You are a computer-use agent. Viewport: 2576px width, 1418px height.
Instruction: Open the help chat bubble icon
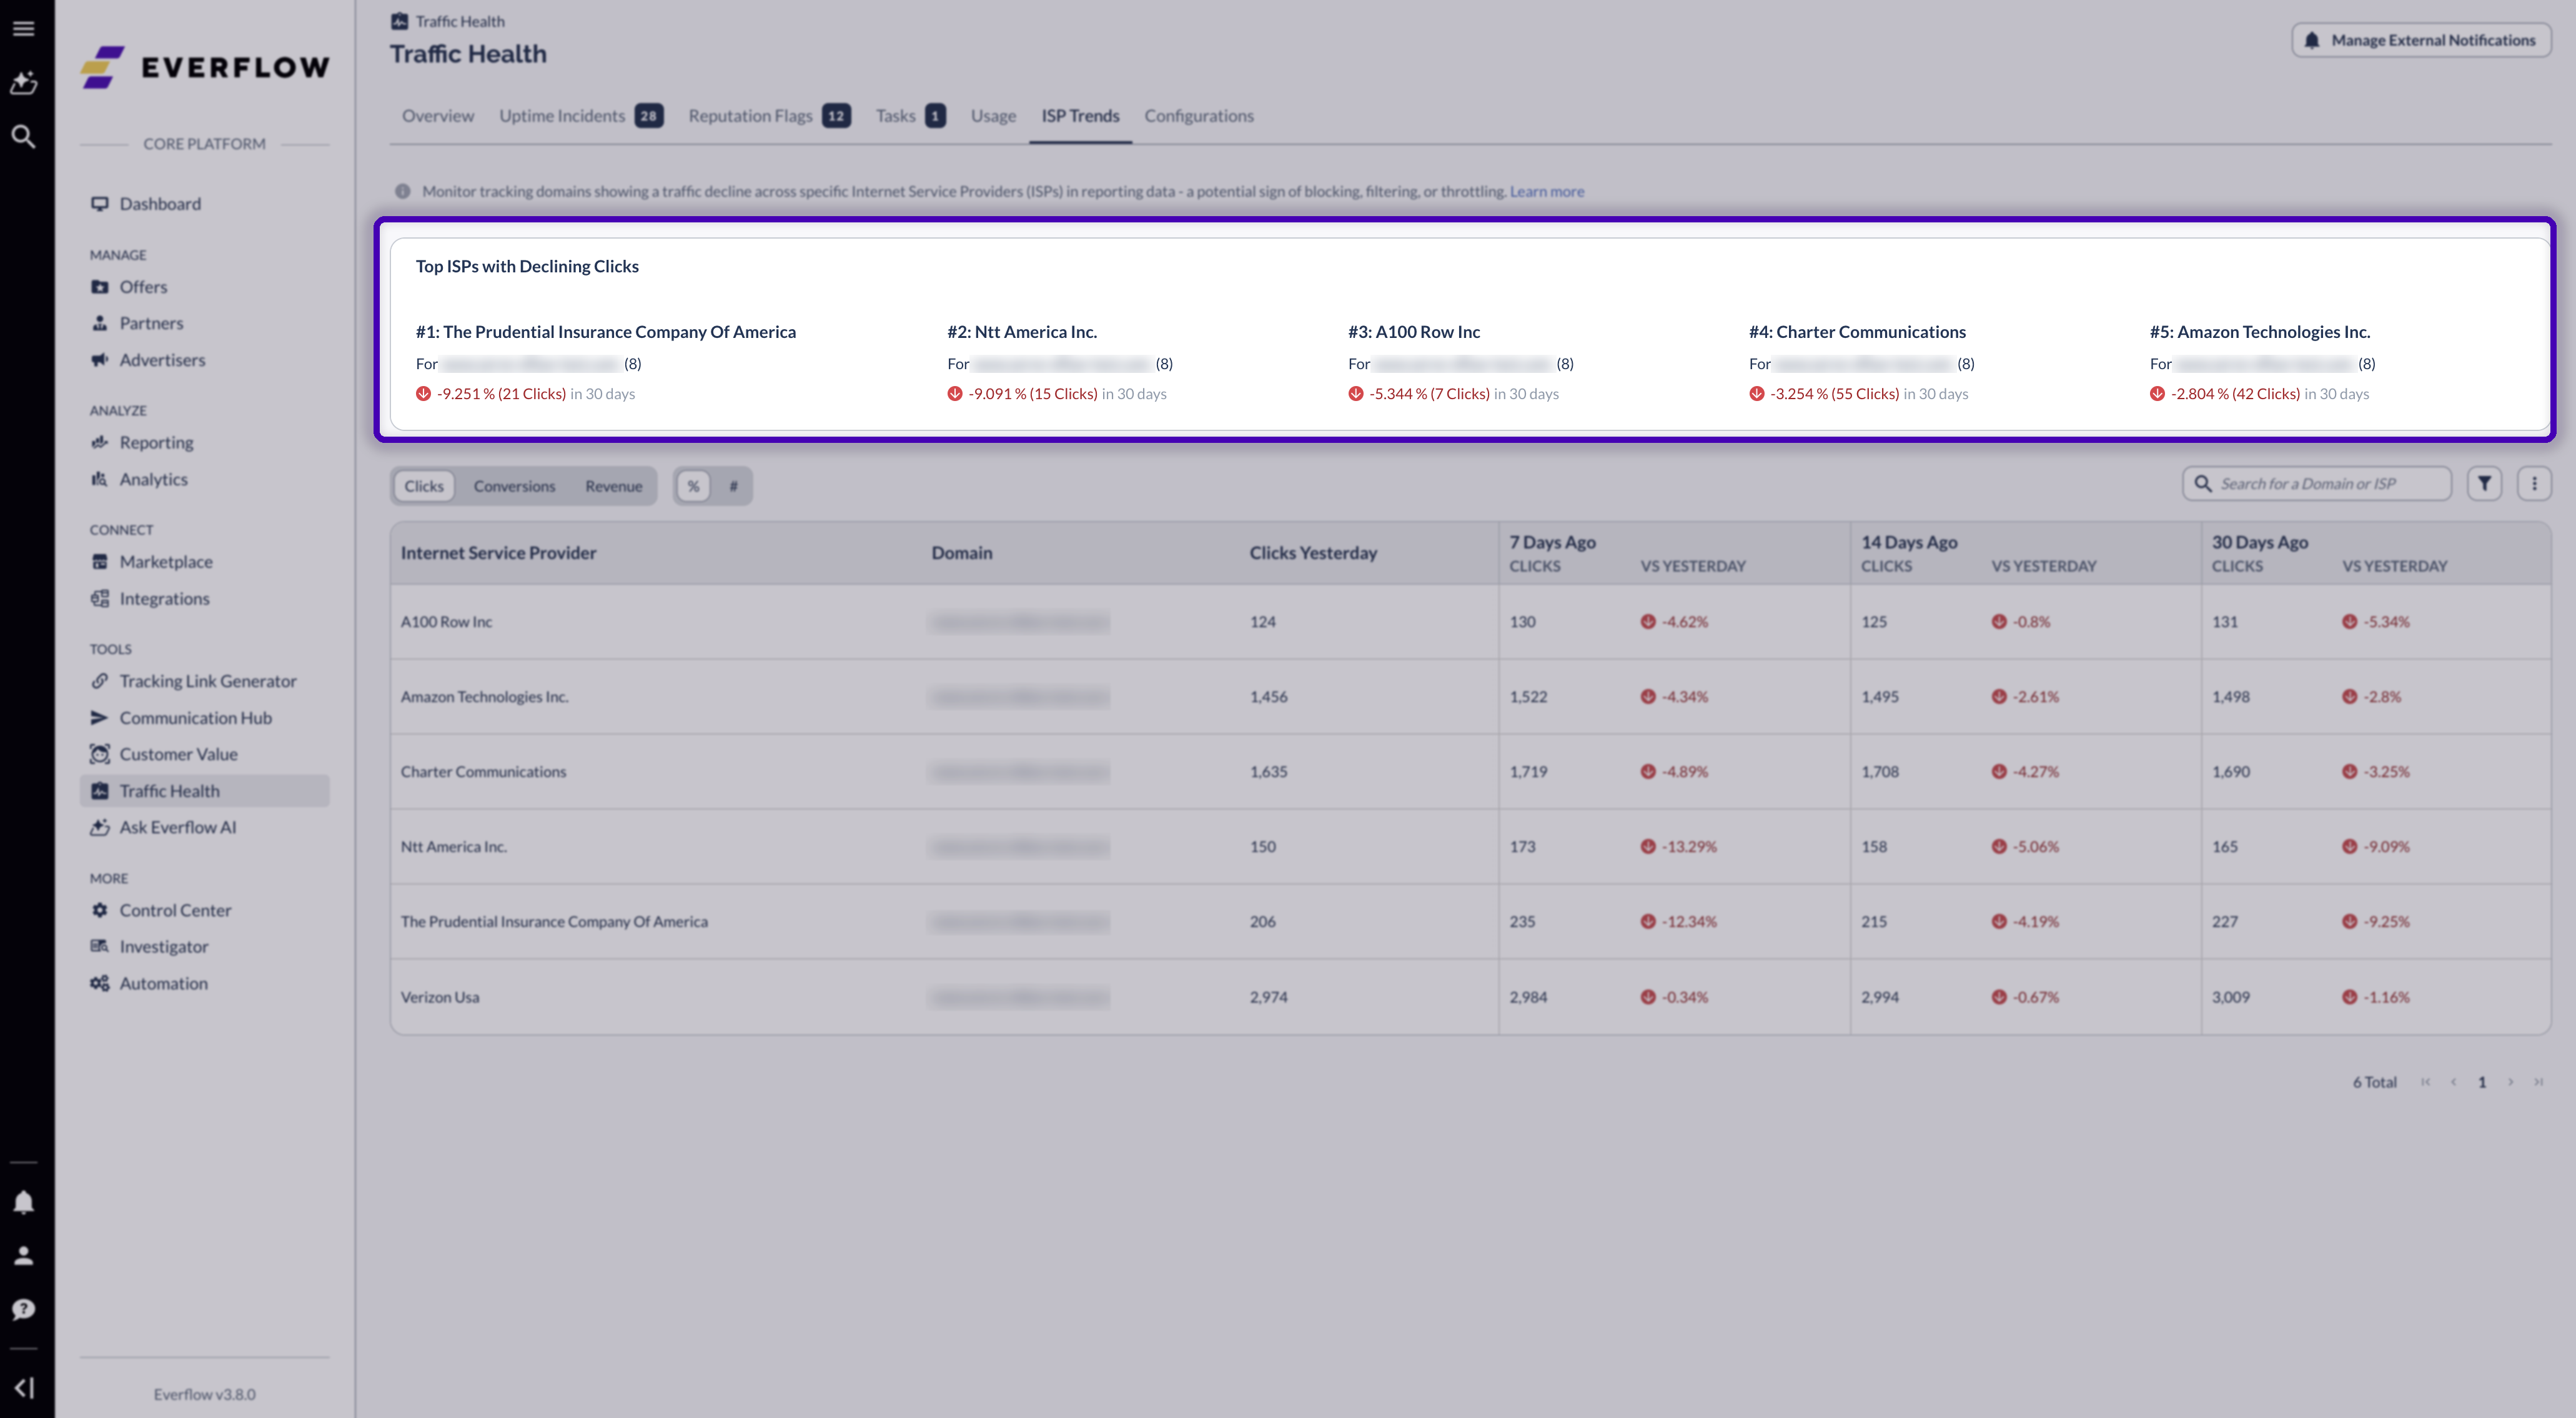click(23, 1310)
